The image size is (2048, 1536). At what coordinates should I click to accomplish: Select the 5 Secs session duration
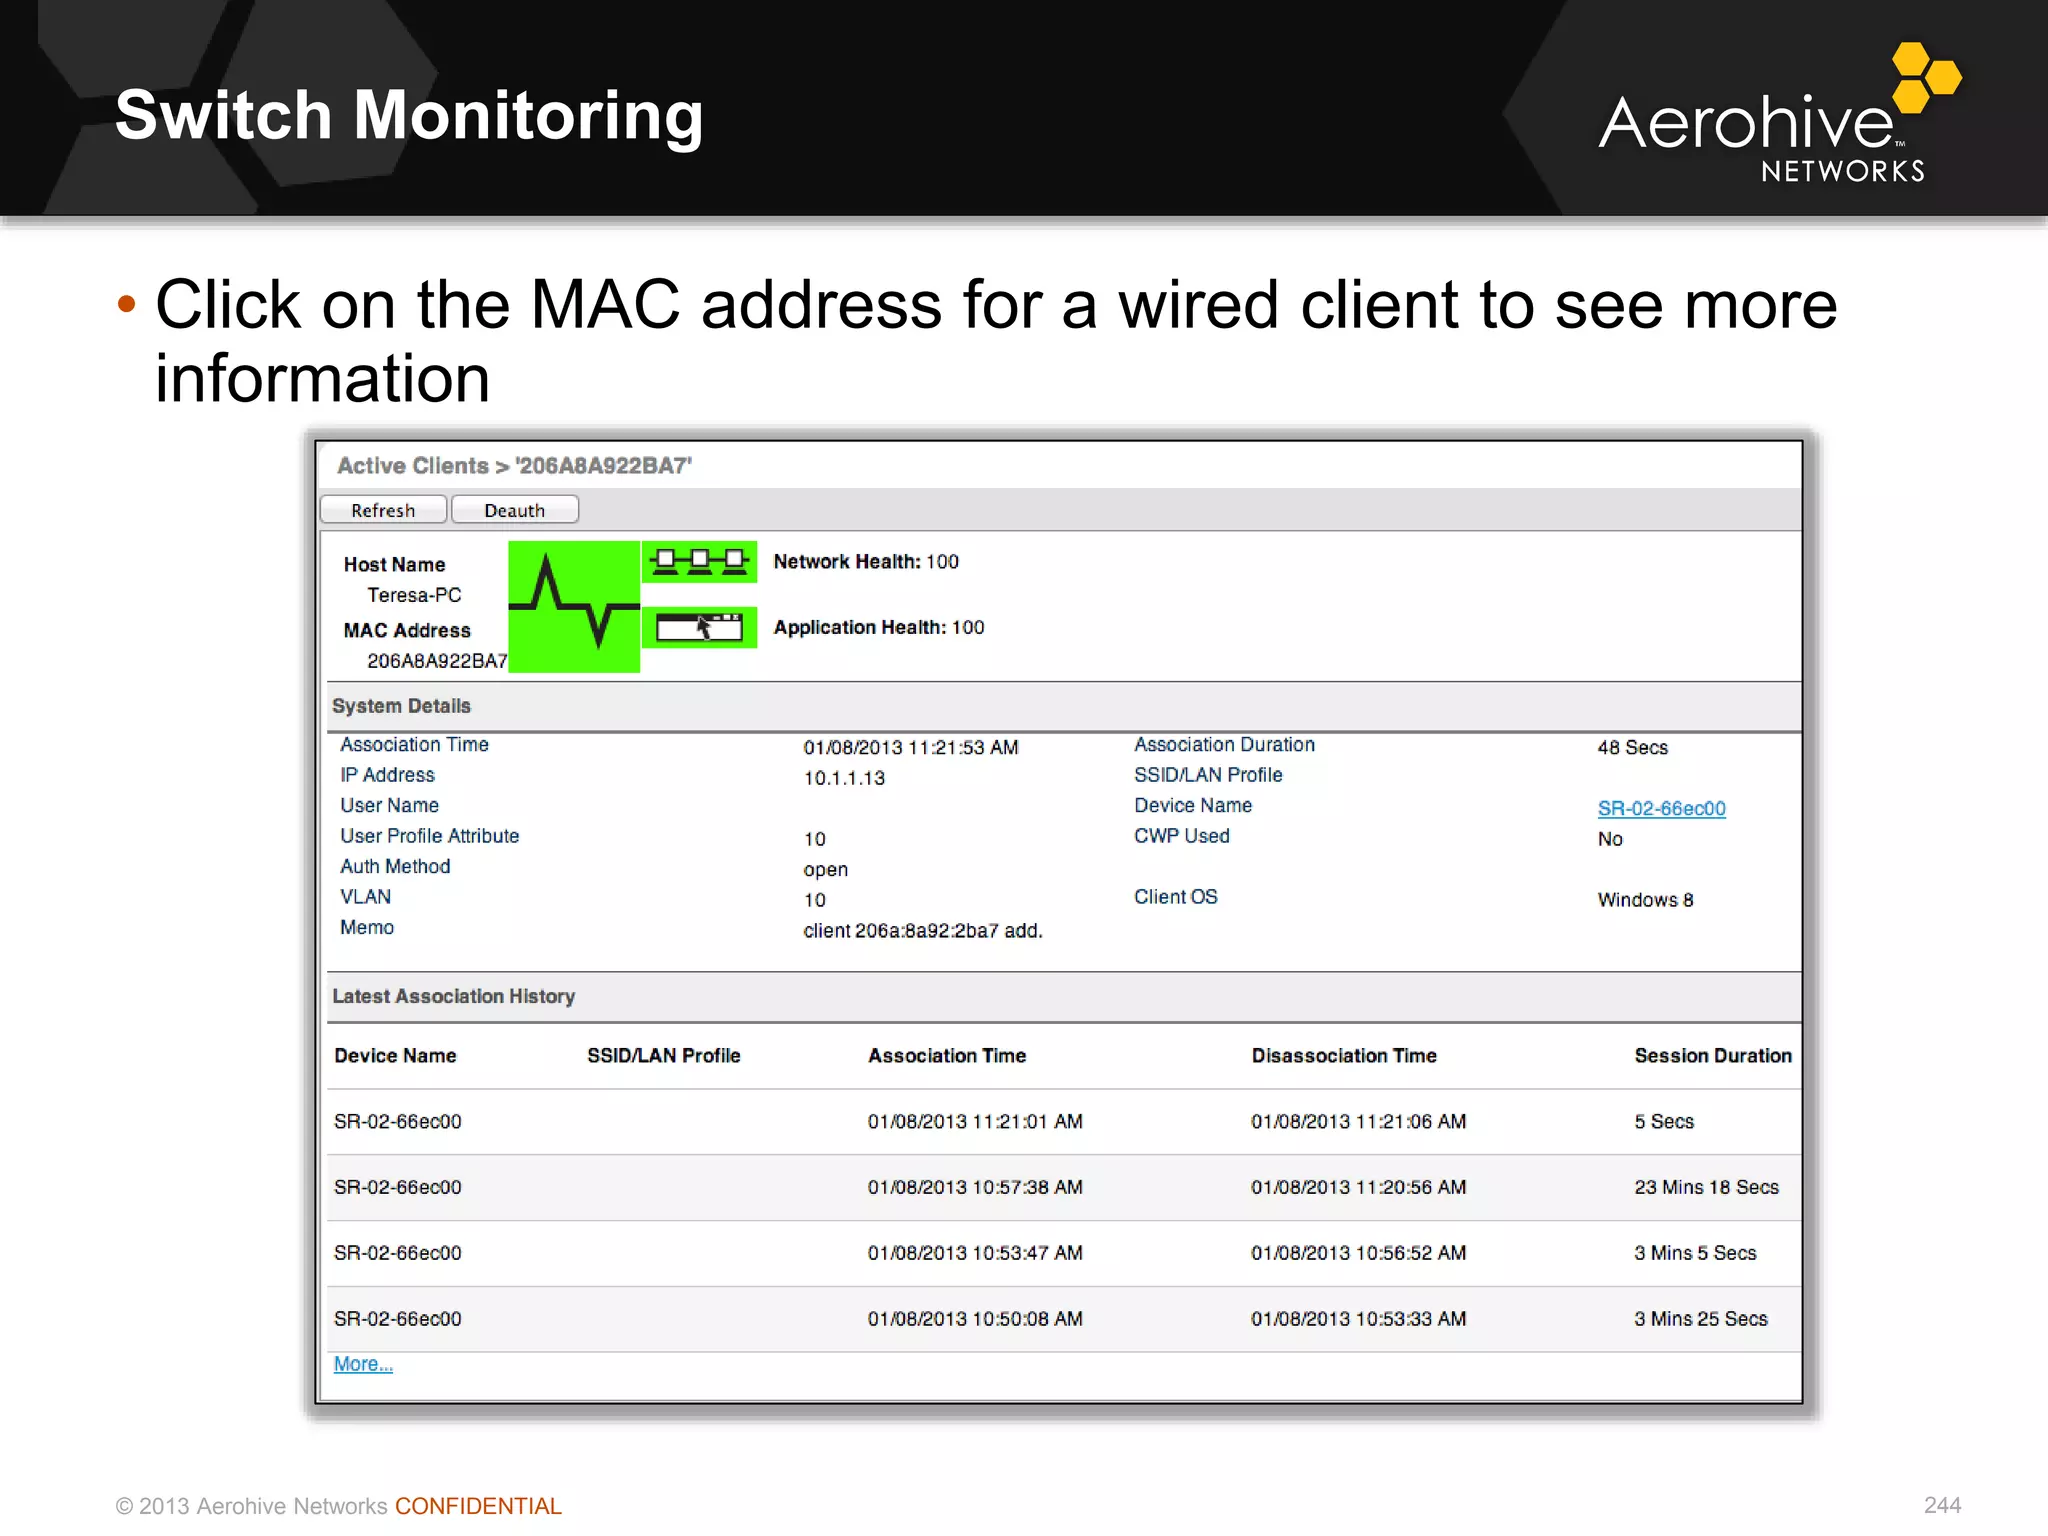1664,1122
